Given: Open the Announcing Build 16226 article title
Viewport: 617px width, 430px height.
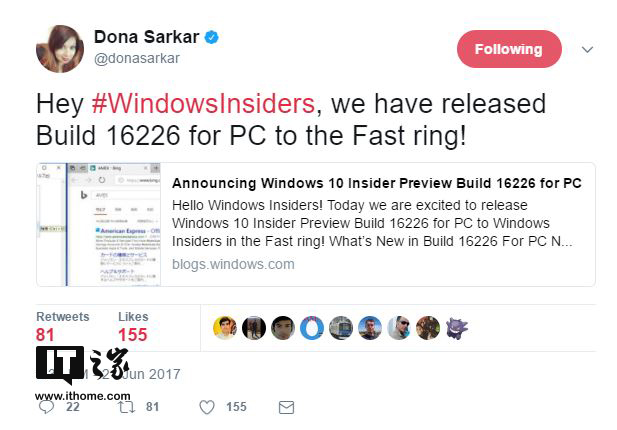Looking at the screenshot, I should pos(377,183).
